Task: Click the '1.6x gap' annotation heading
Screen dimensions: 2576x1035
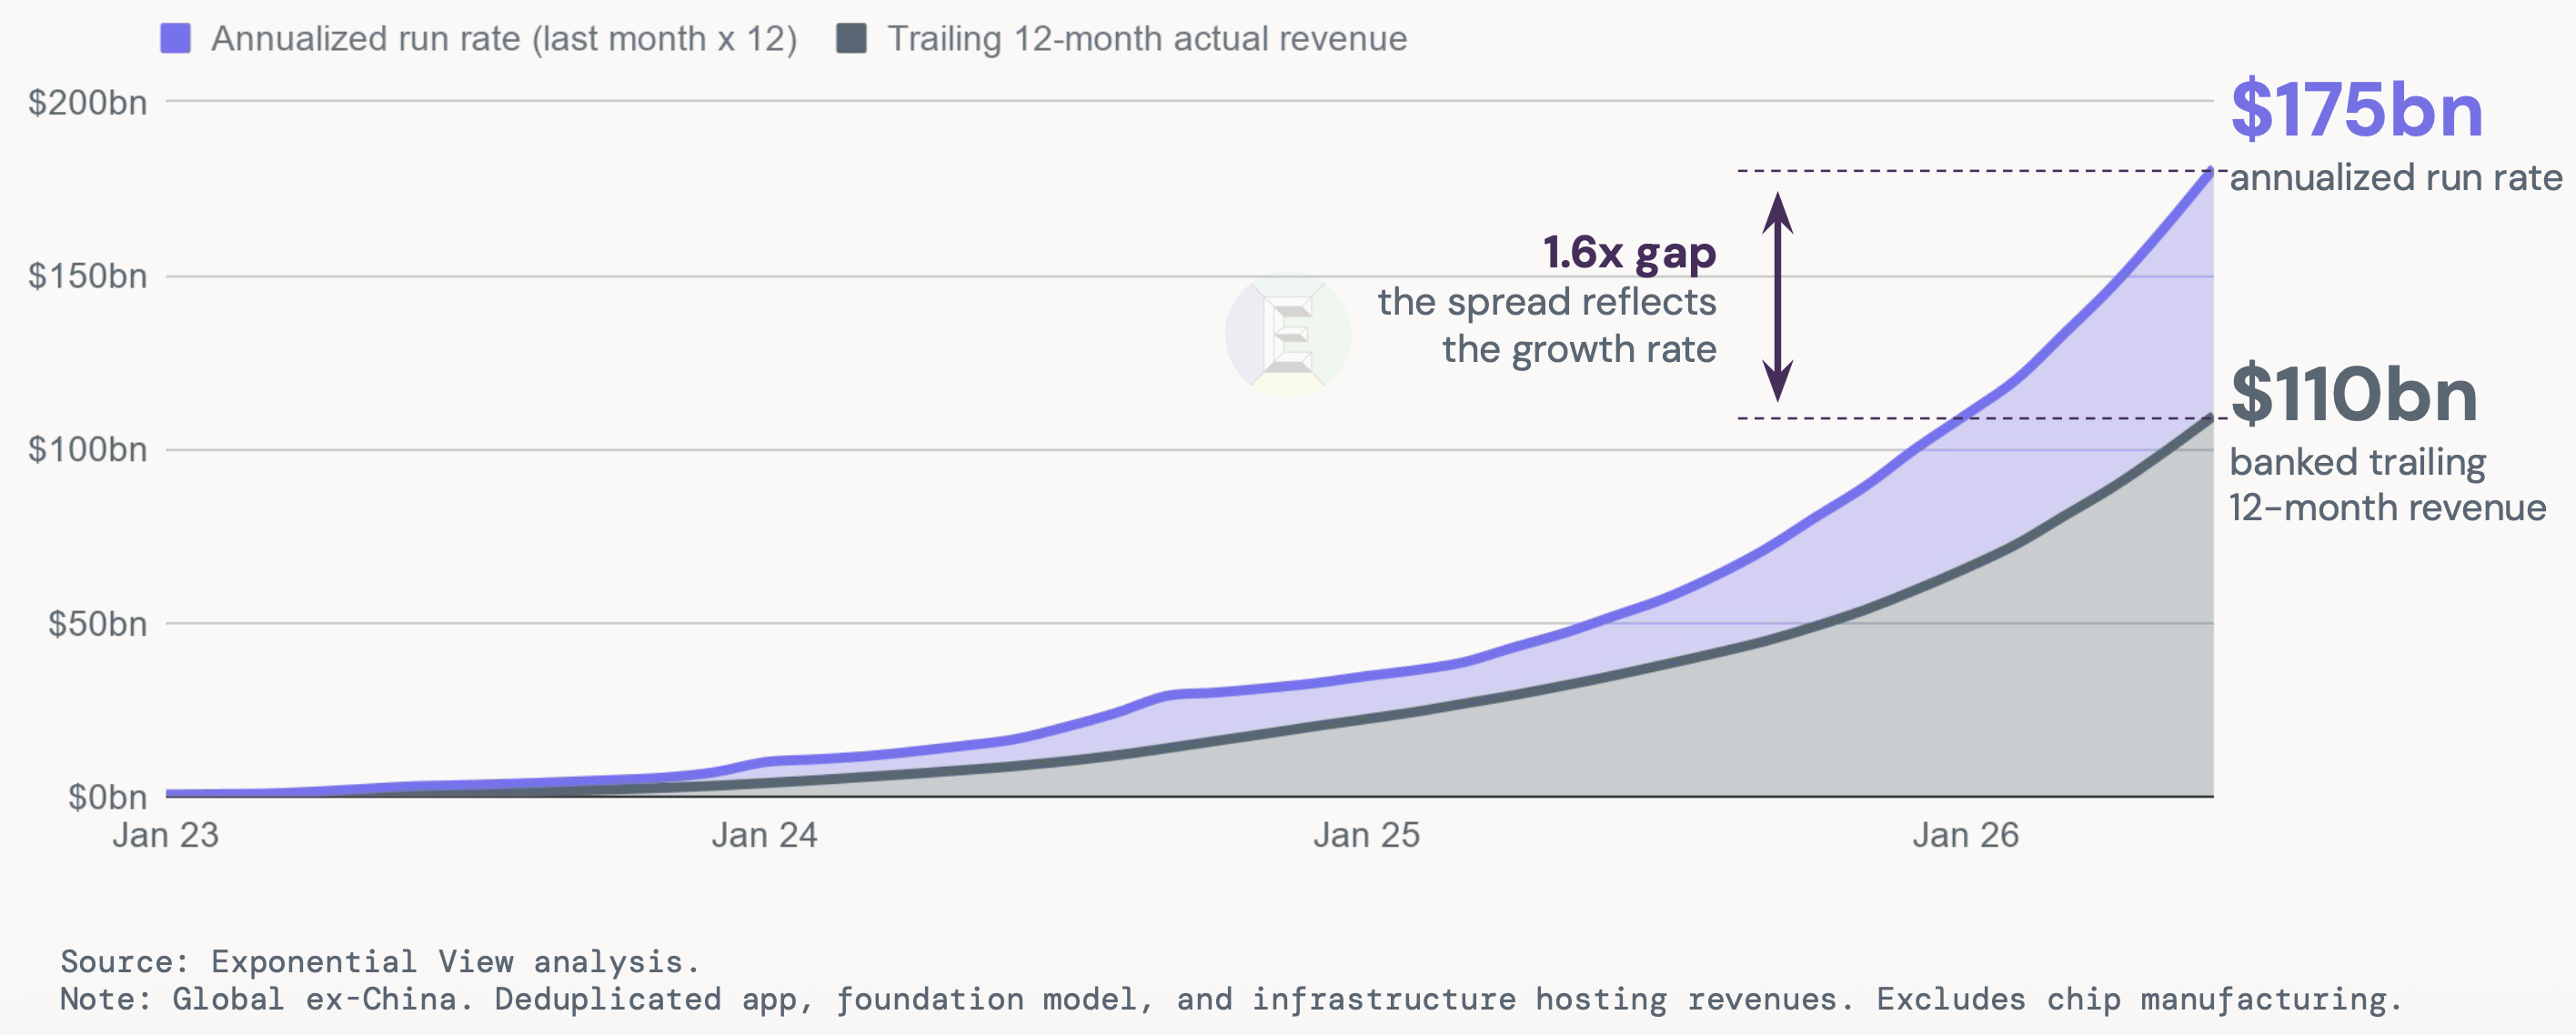Action: pyautogui.click(x=1629, y=253)
